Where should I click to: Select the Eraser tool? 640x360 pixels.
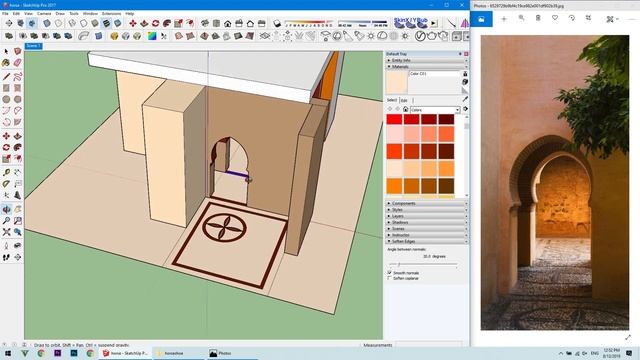coord(17,62)
